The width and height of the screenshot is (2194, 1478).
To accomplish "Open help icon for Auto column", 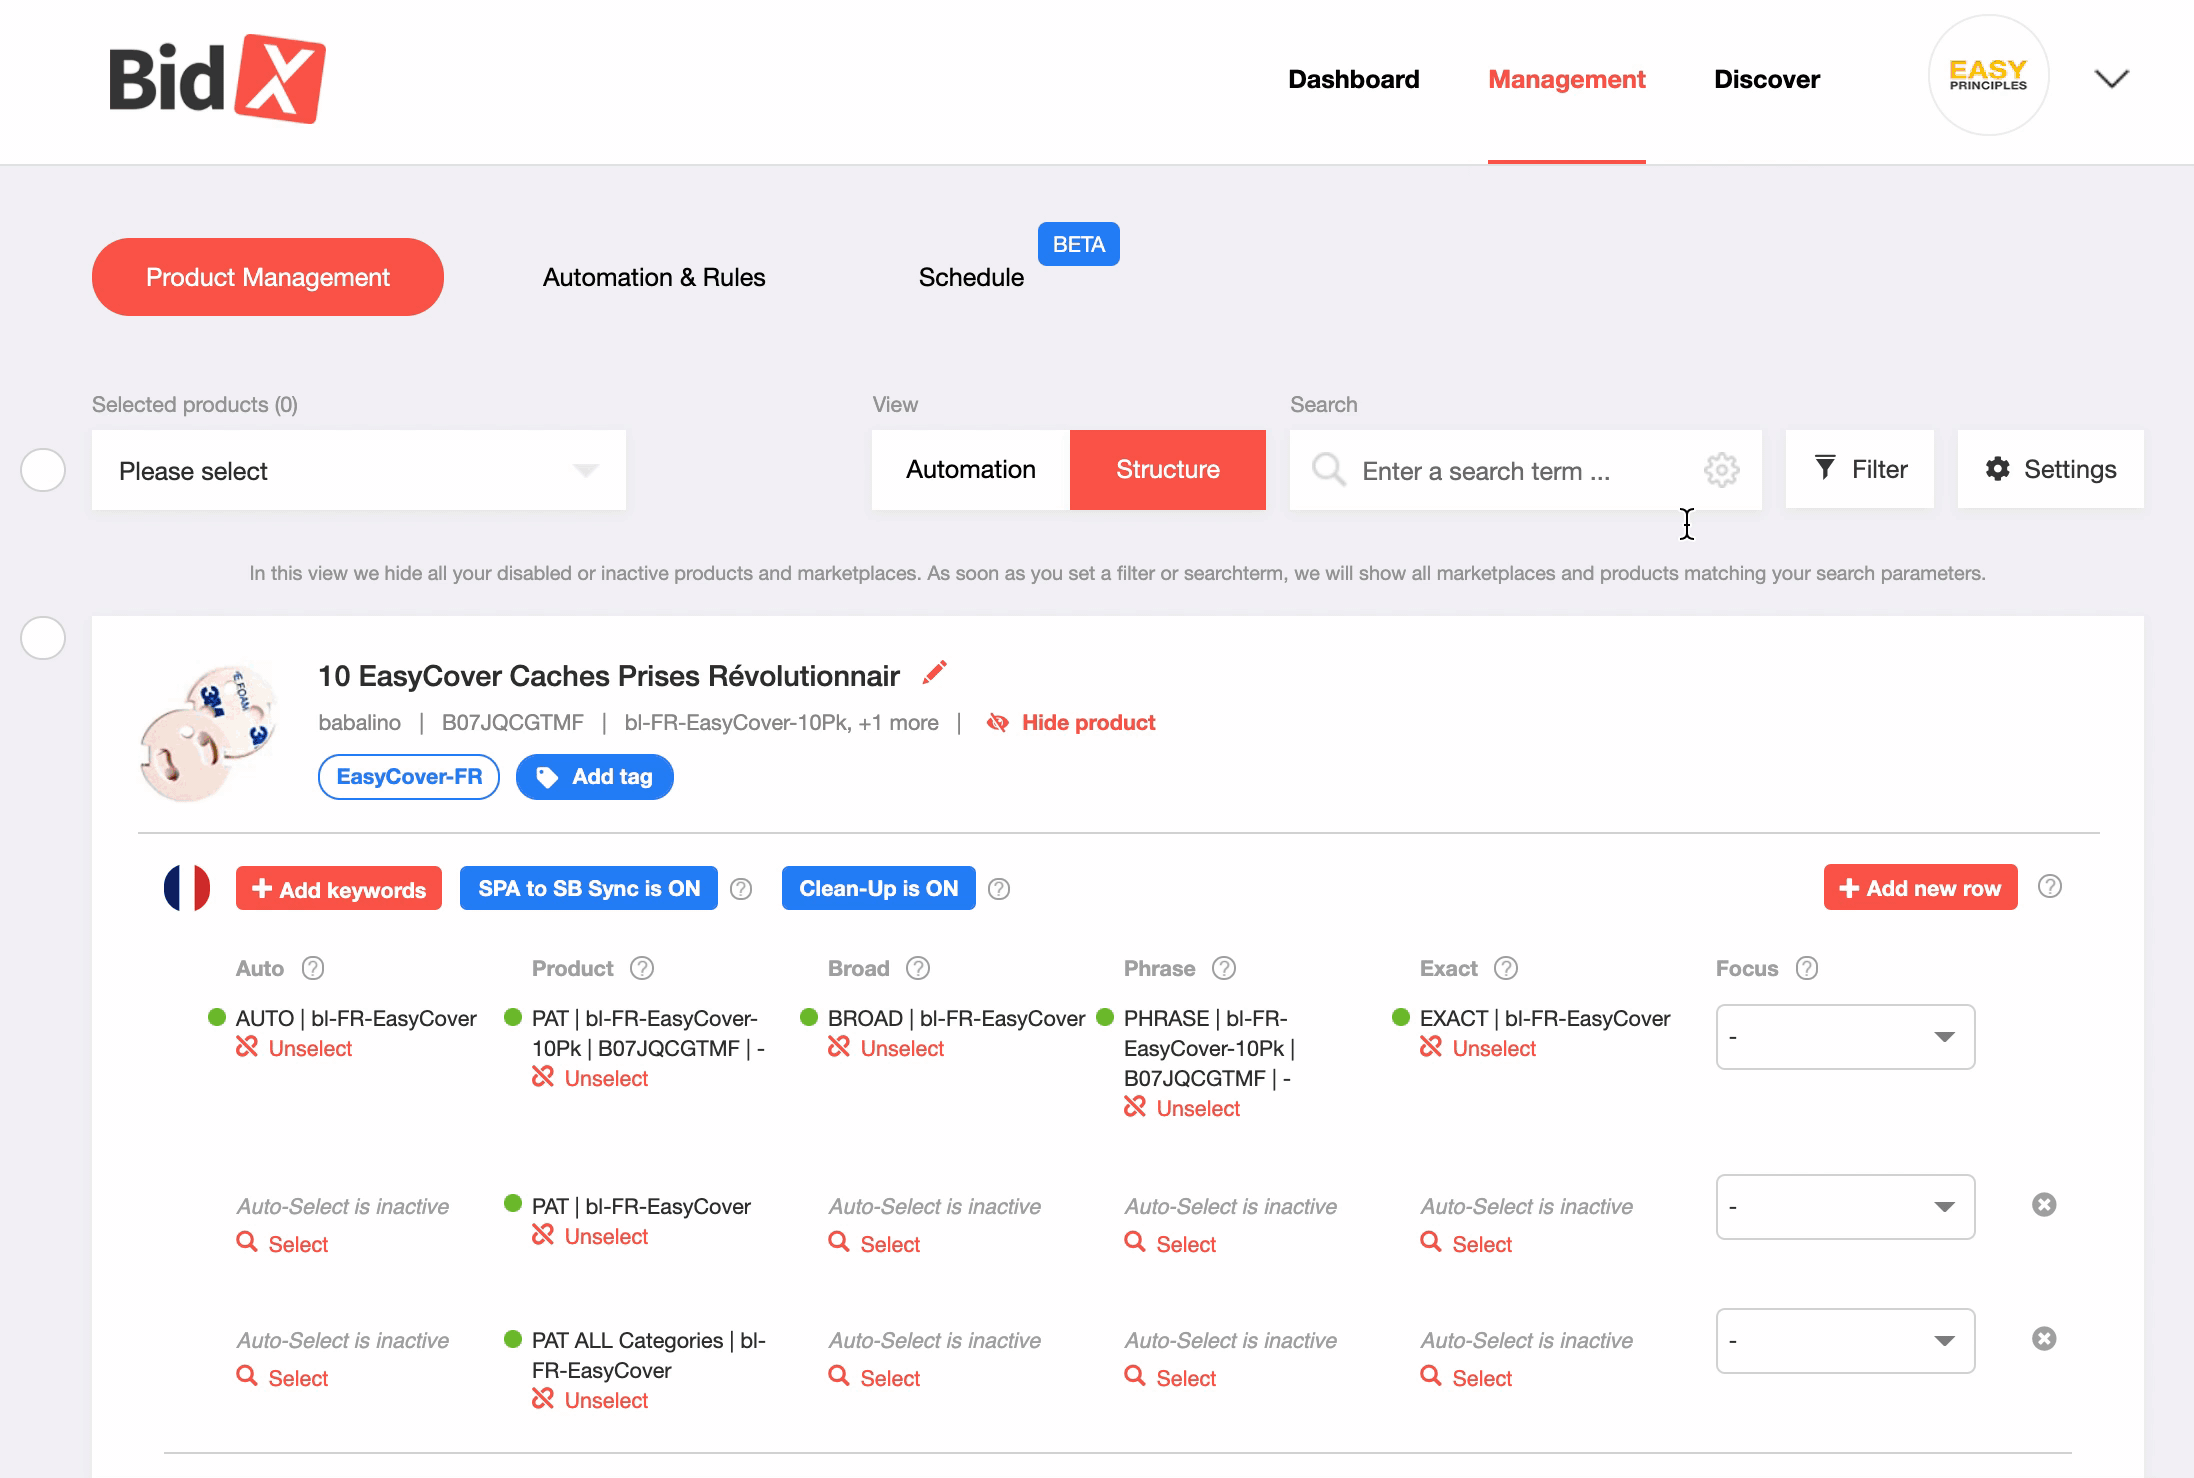I will [313, 968].
